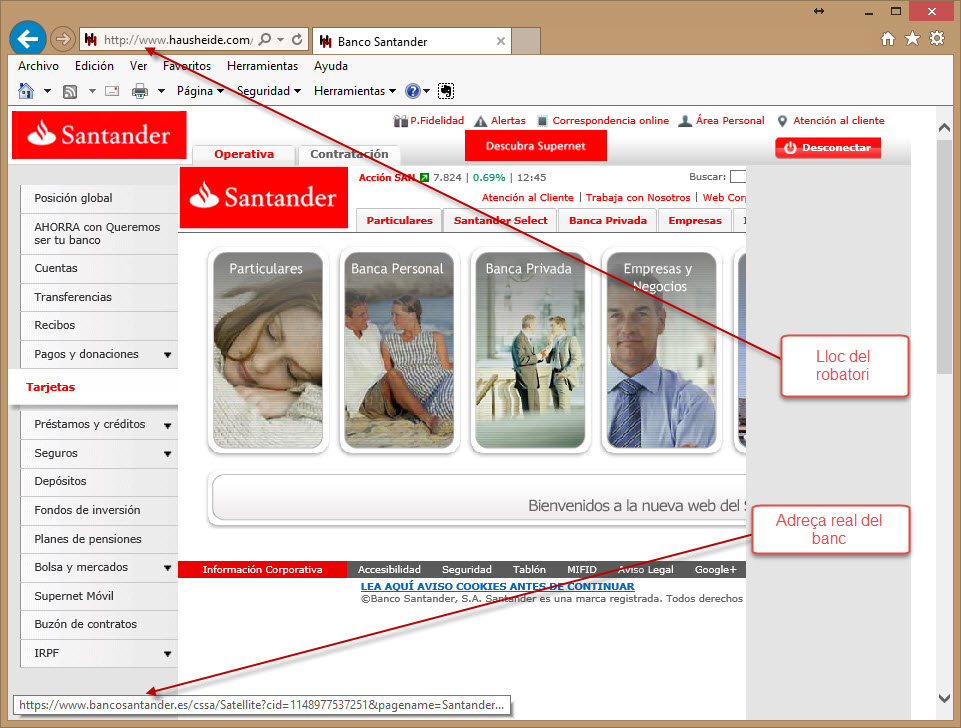Image resolution: width=961 pixels, height=728 pixels.
Task: Open the Herramientas command bar dropdown
Action: (355, 91)
